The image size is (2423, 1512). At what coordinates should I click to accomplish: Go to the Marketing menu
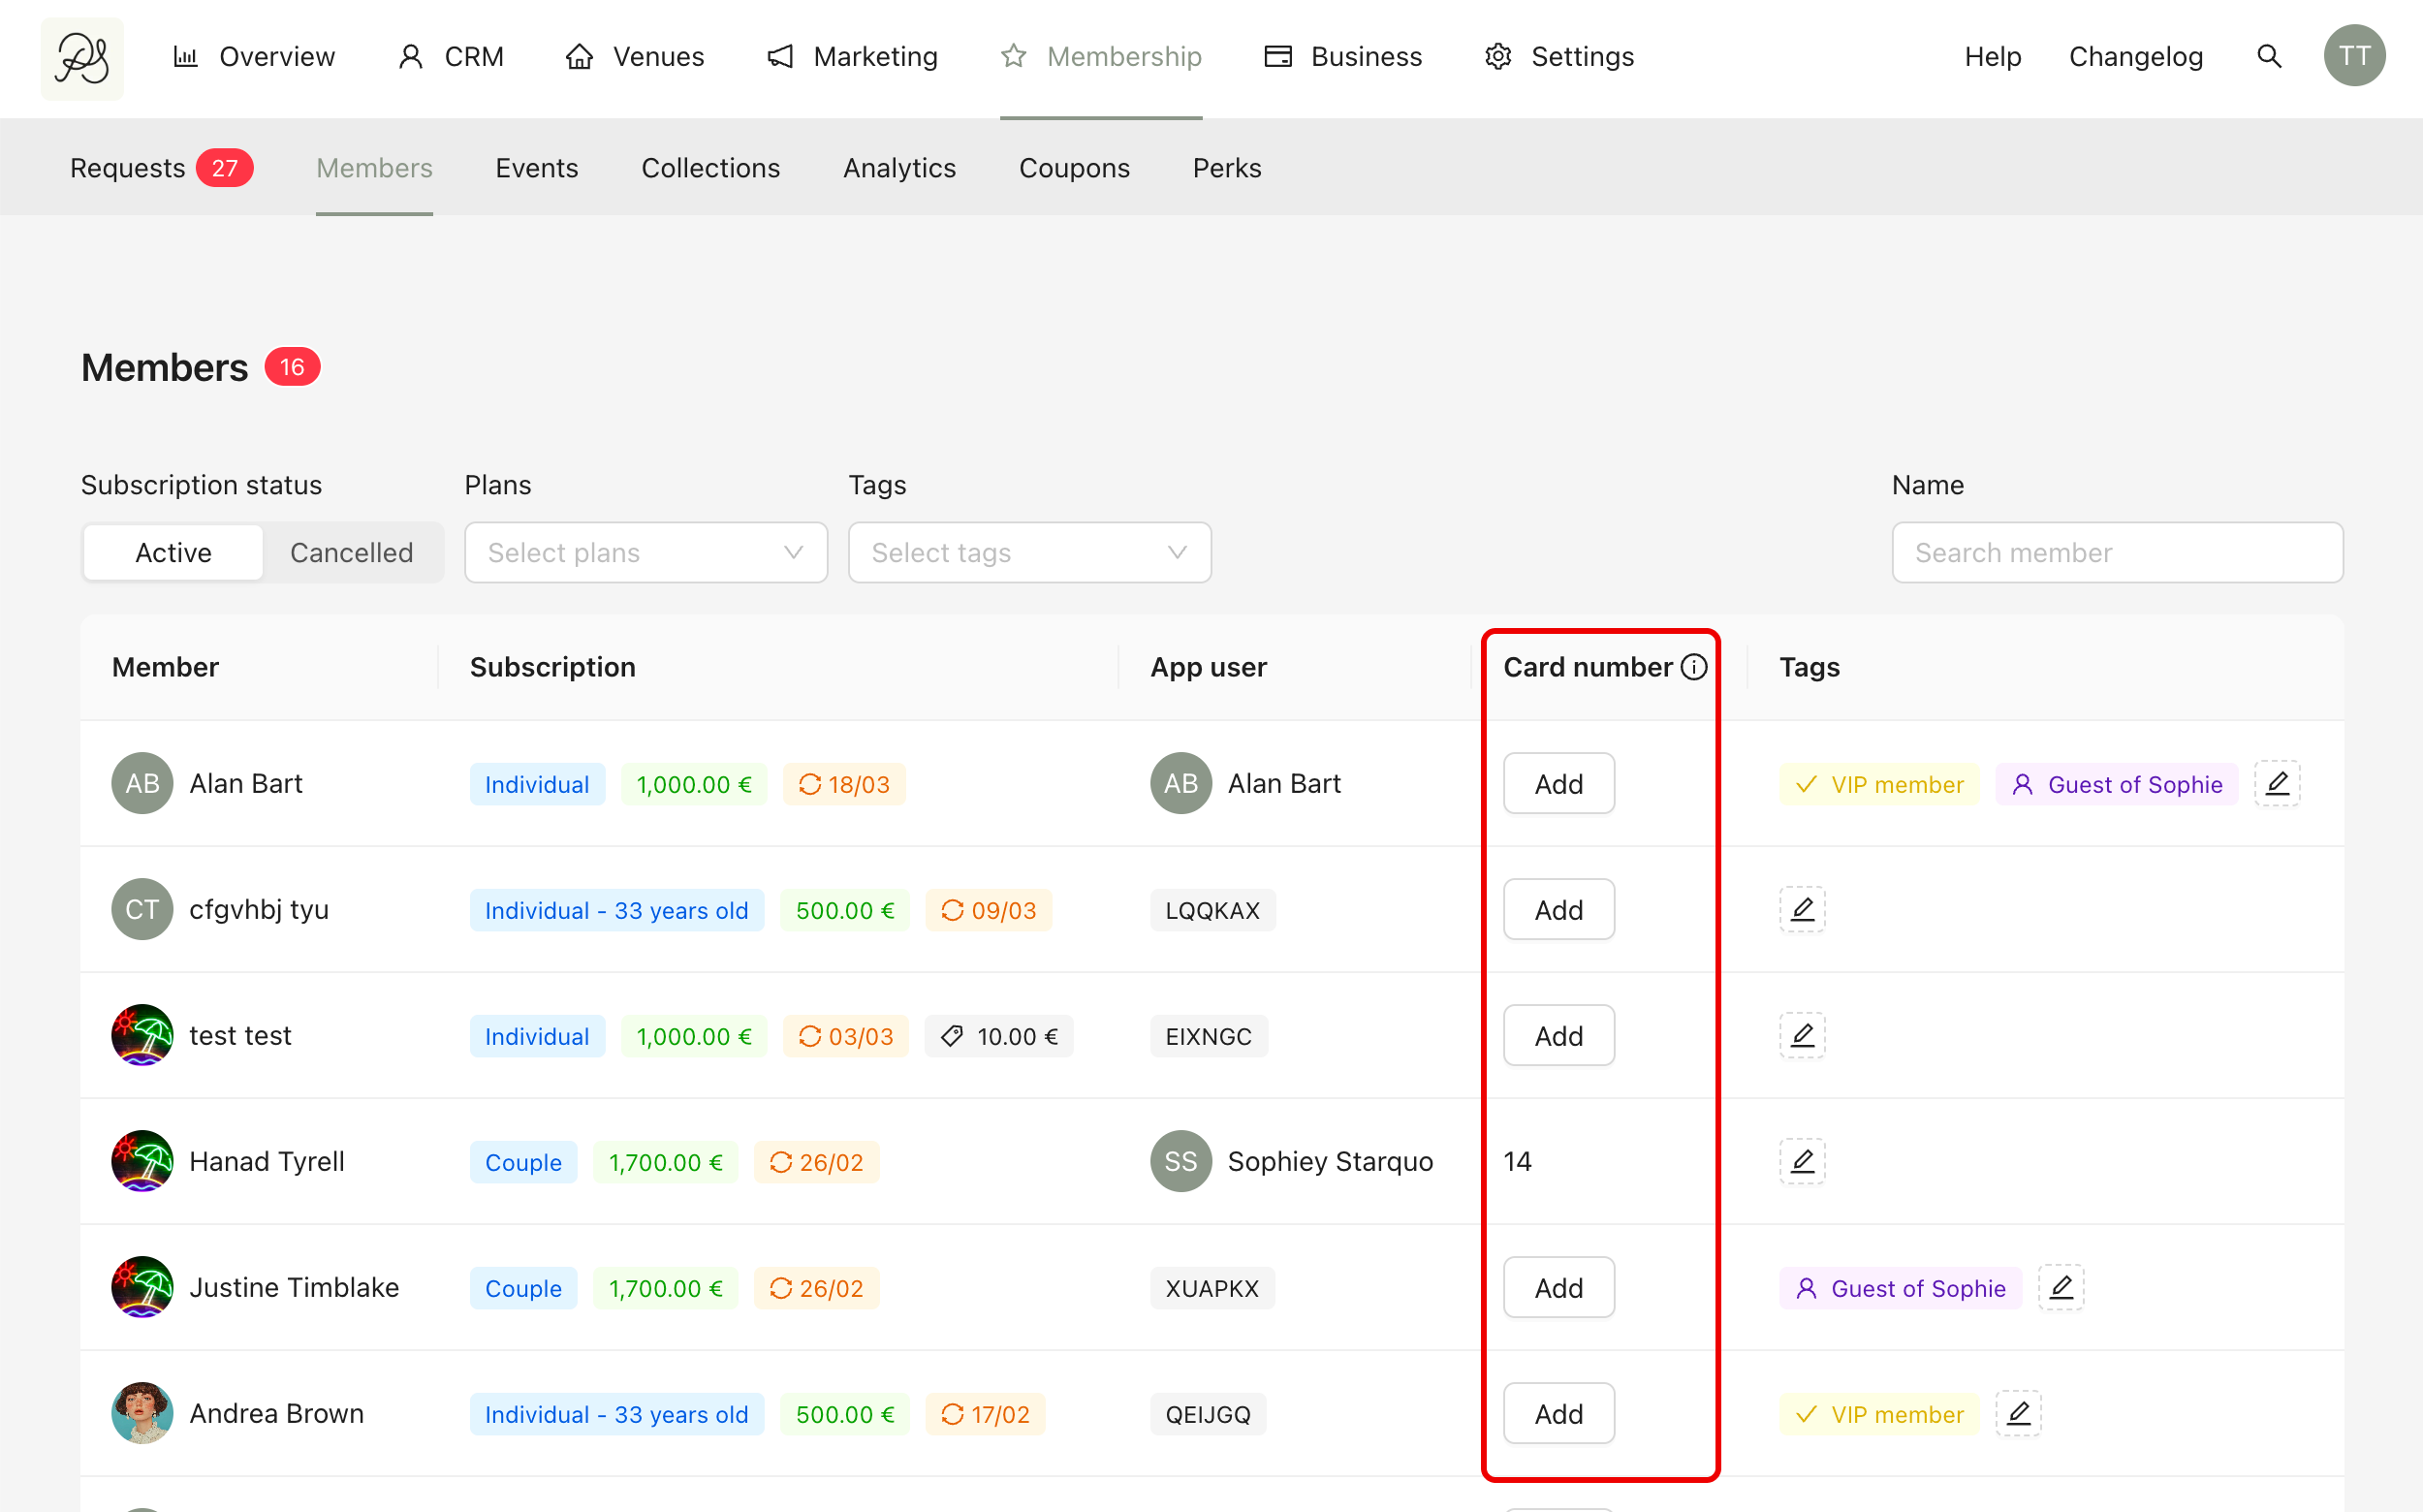853,56
